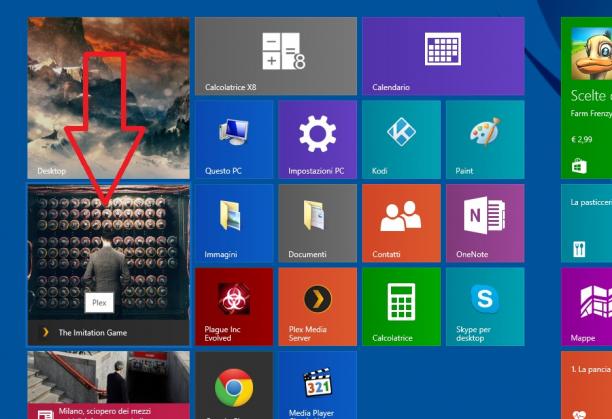Open the OneNote tile

tap(485, 223)
